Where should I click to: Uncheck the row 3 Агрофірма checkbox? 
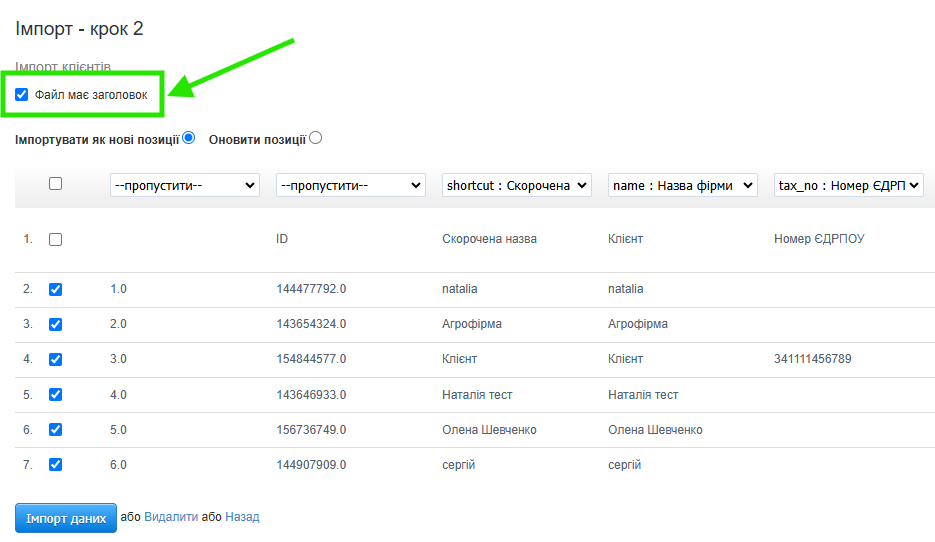[56, 324]
